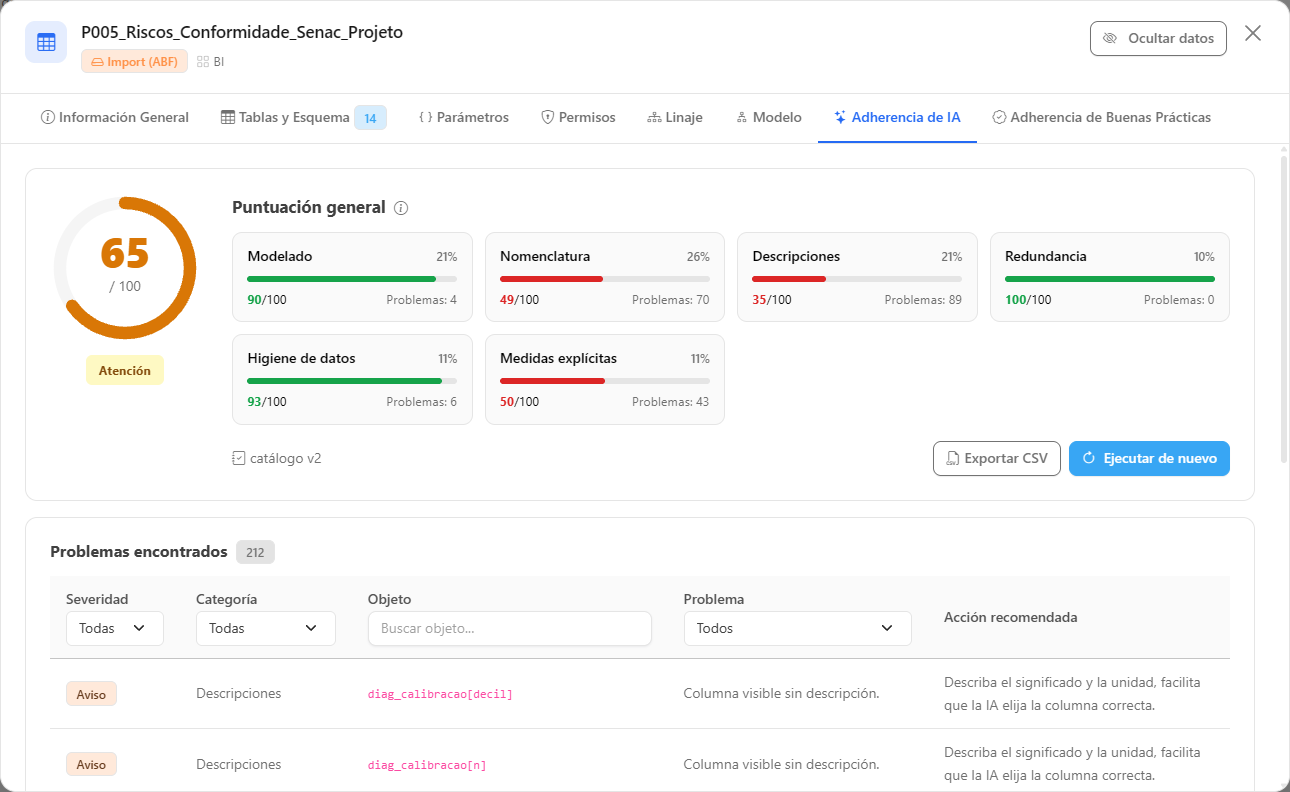
Task: Click the catálogo v2 checklist icon
Action: tap(238, 458)
